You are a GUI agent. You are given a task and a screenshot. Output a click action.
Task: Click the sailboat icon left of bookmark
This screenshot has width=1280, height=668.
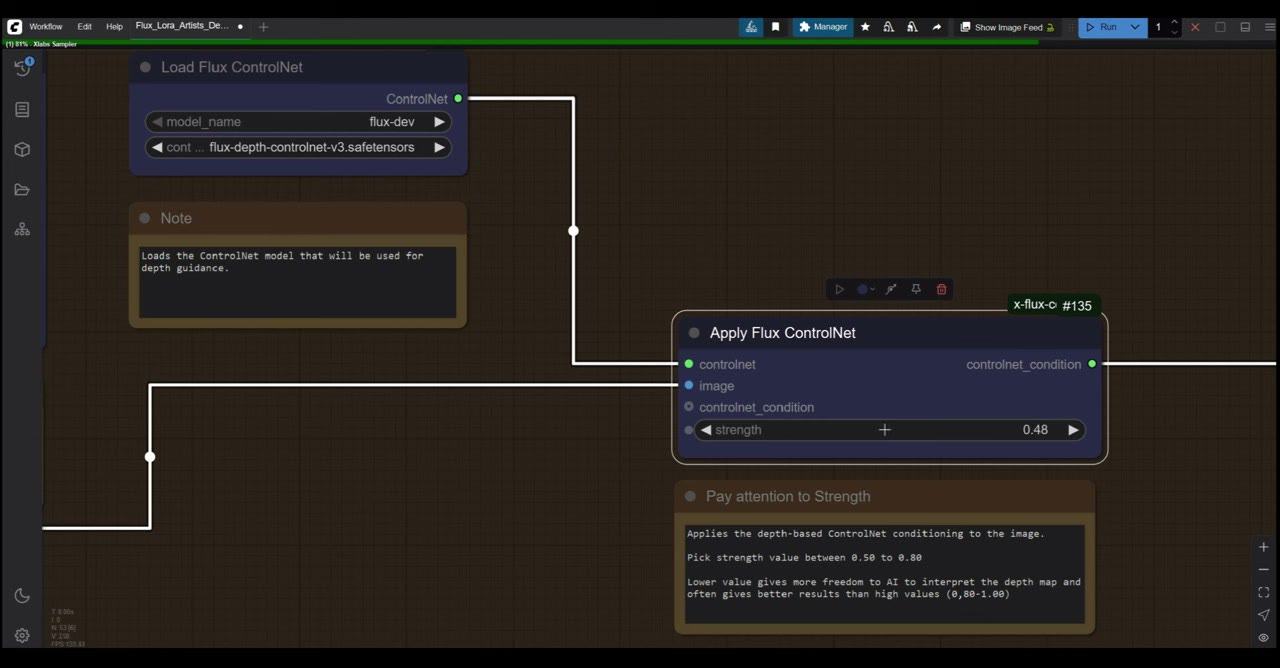tap(752, 27)
